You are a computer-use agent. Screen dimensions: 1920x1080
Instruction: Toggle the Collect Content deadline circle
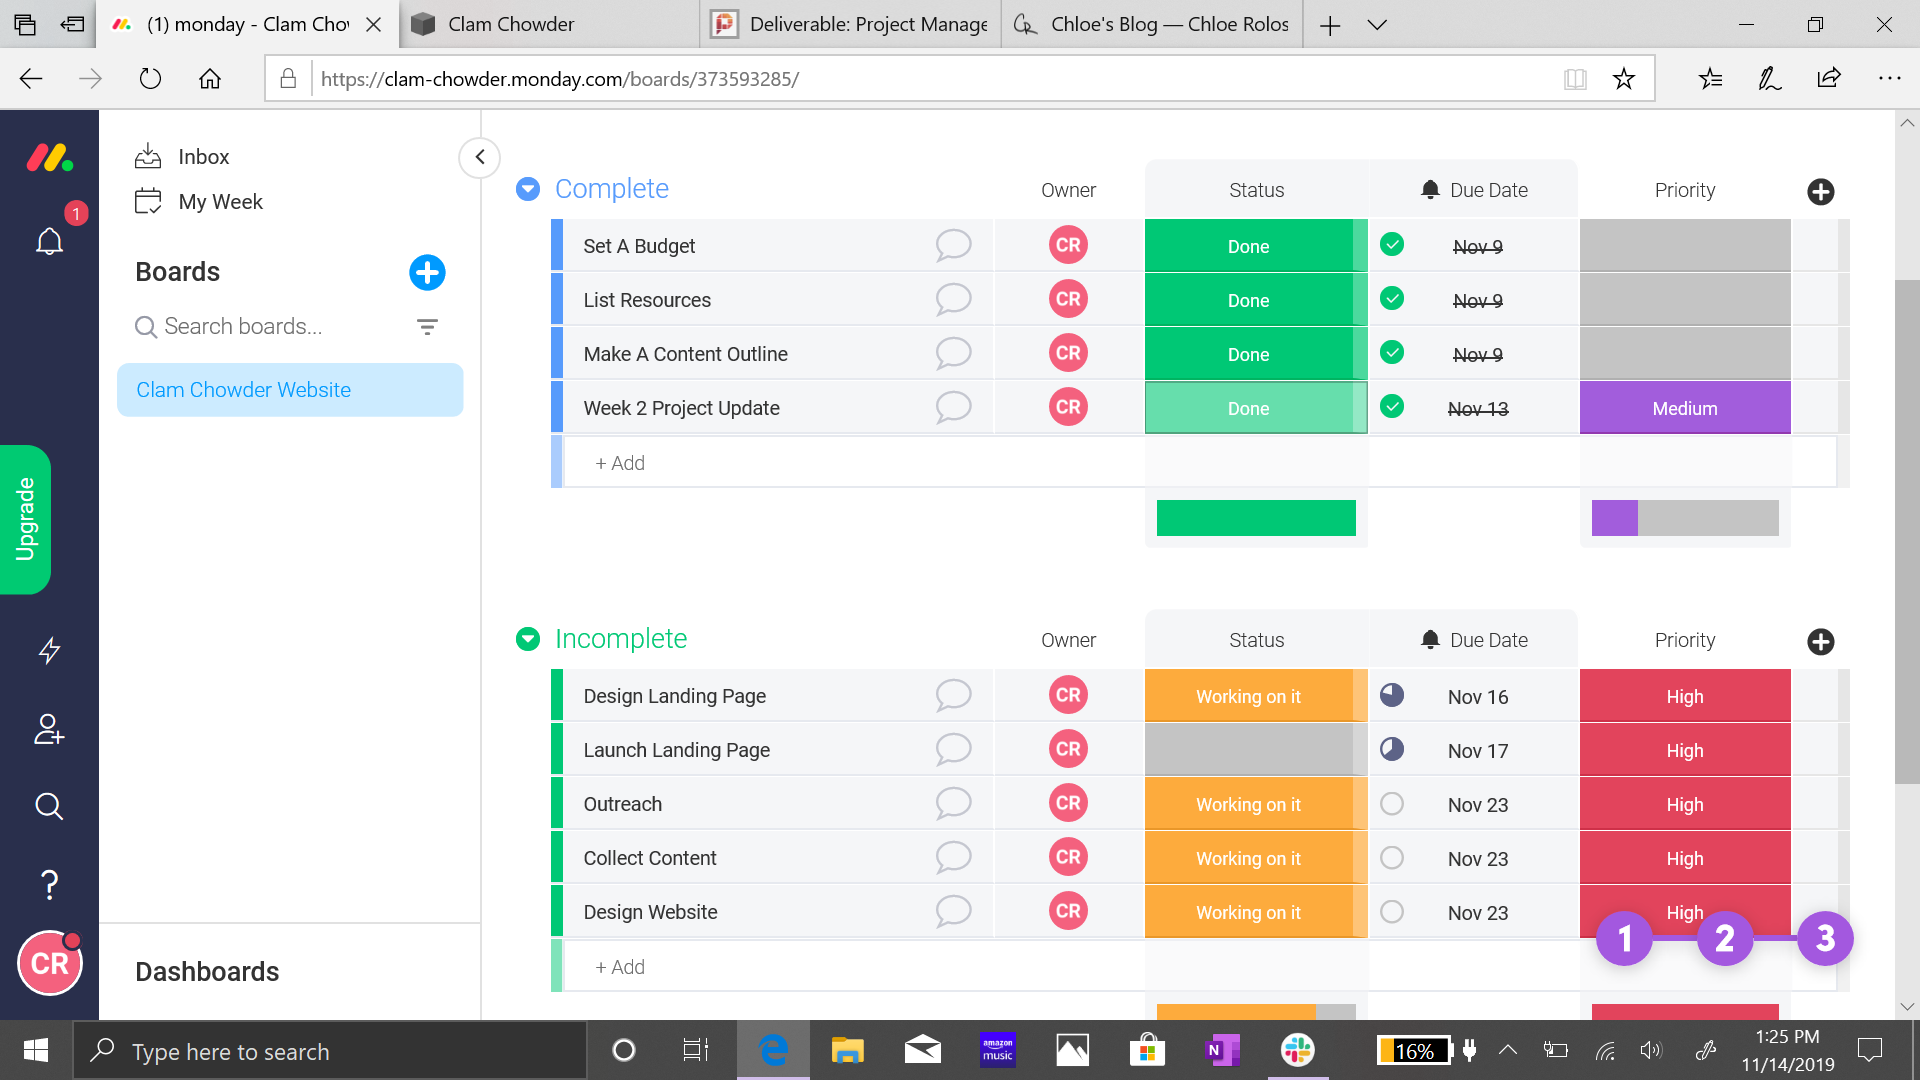1391,857
